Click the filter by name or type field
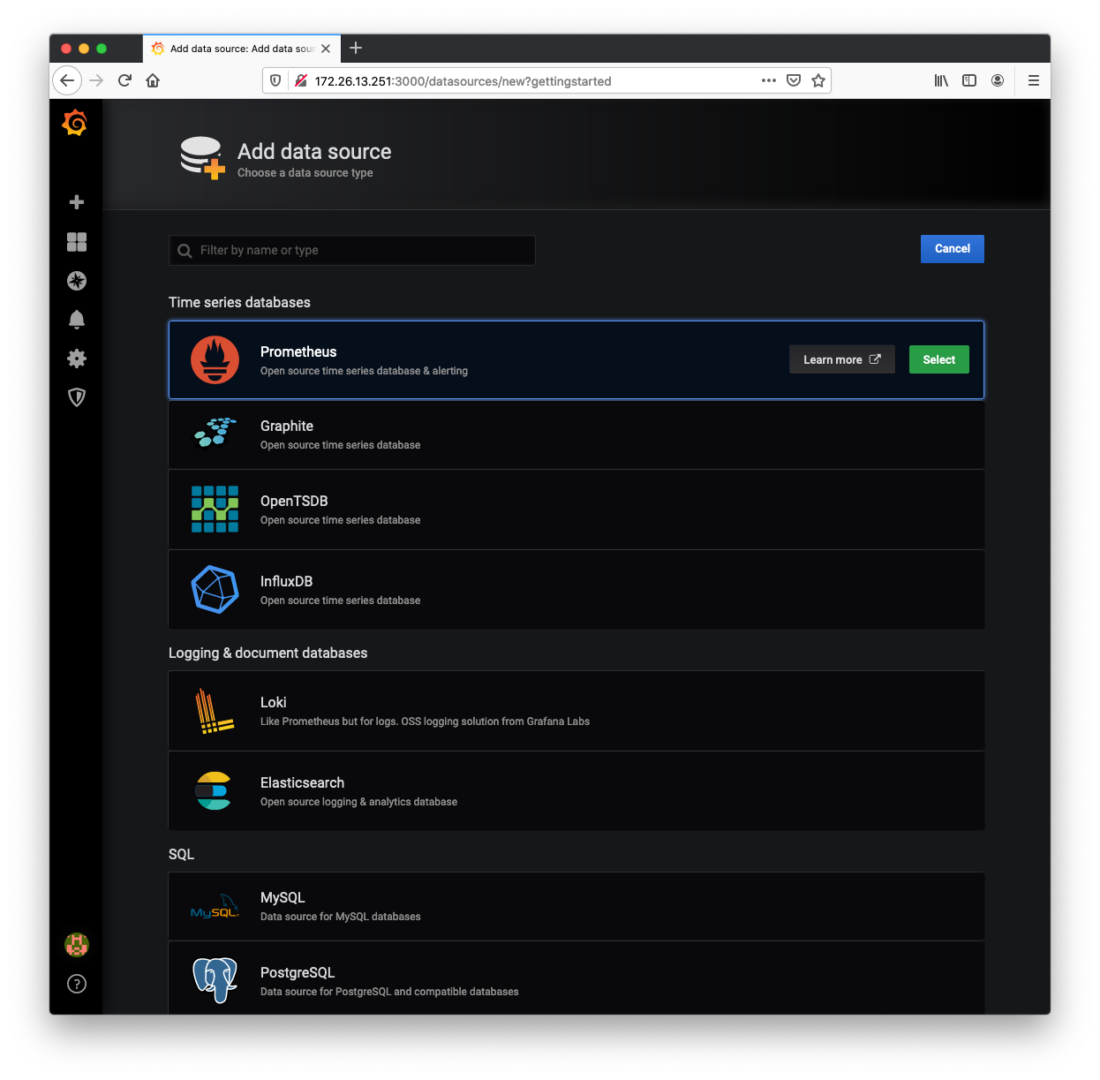The image size is (1100, 1080). click(x=352, y=249)
